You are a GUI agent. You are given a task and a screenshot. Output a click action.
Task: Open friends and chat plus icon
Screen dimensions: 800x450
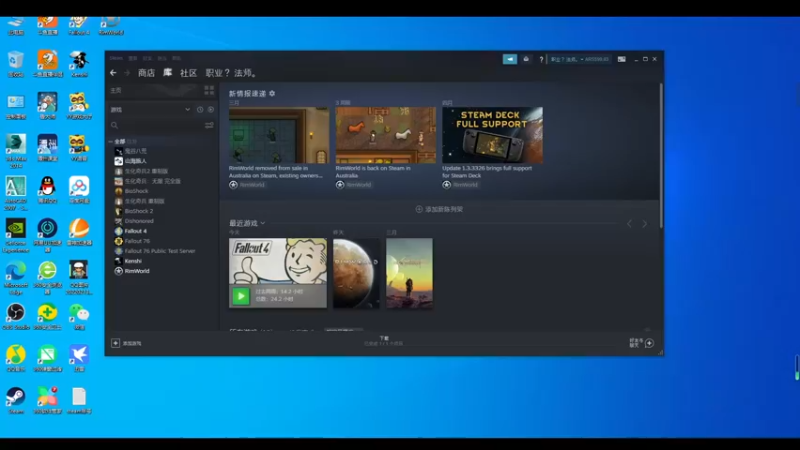tap(649, 343)
